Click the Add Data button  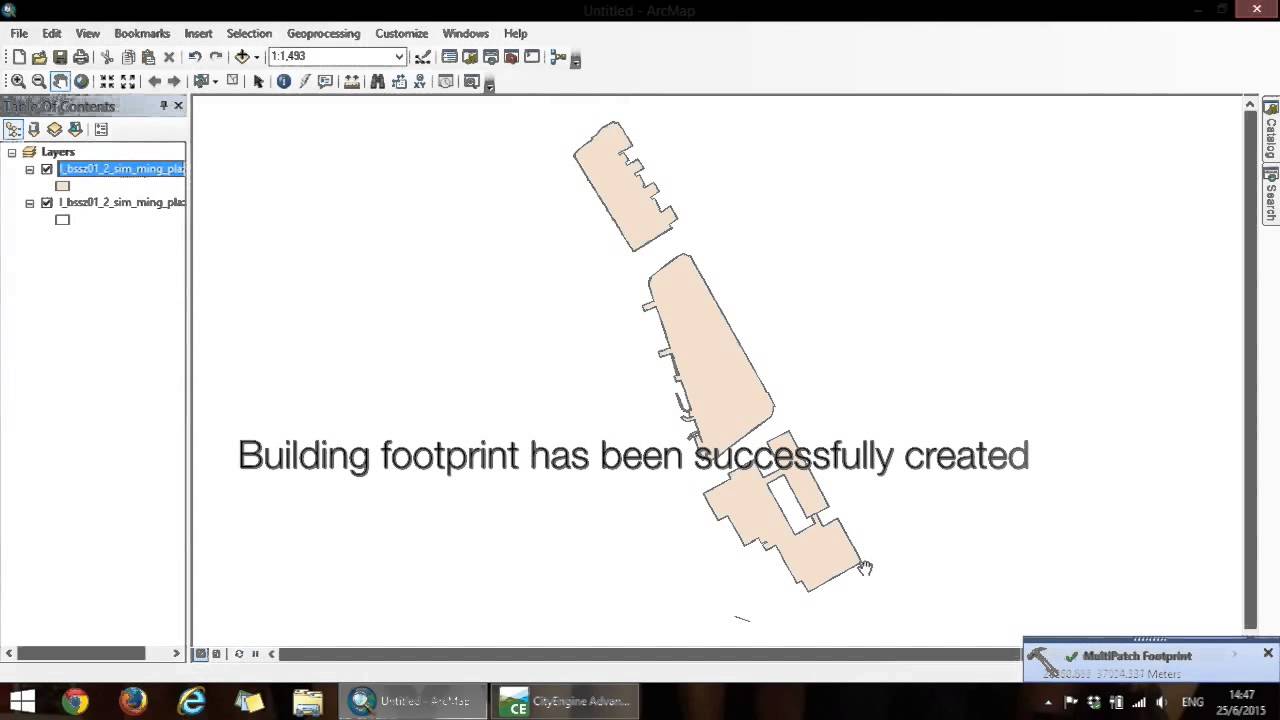[x=242, y=57]
